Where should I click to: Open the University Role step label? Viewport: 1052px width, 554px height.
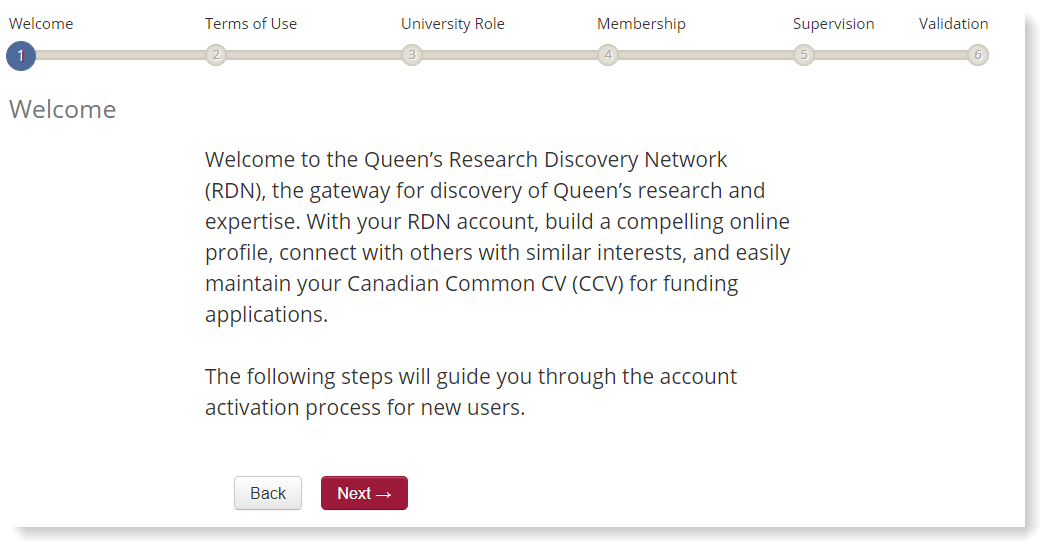point(453,24)
